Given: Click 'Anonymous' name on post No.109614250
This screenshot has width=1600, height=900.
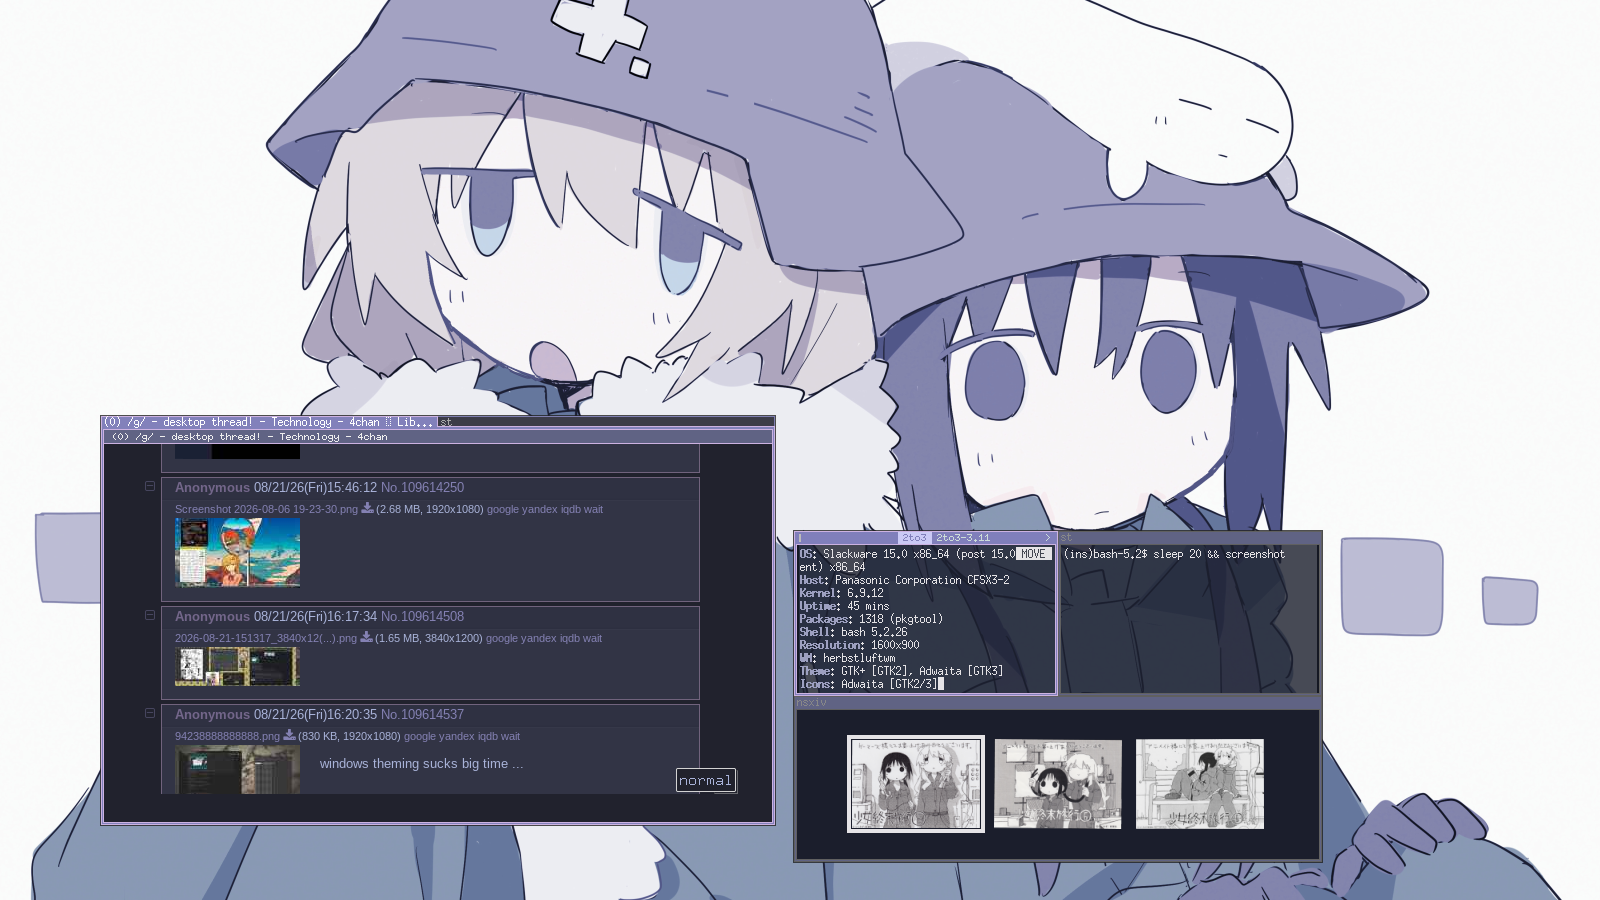Looking at the screenshot, I should click(x=212, y=488).
